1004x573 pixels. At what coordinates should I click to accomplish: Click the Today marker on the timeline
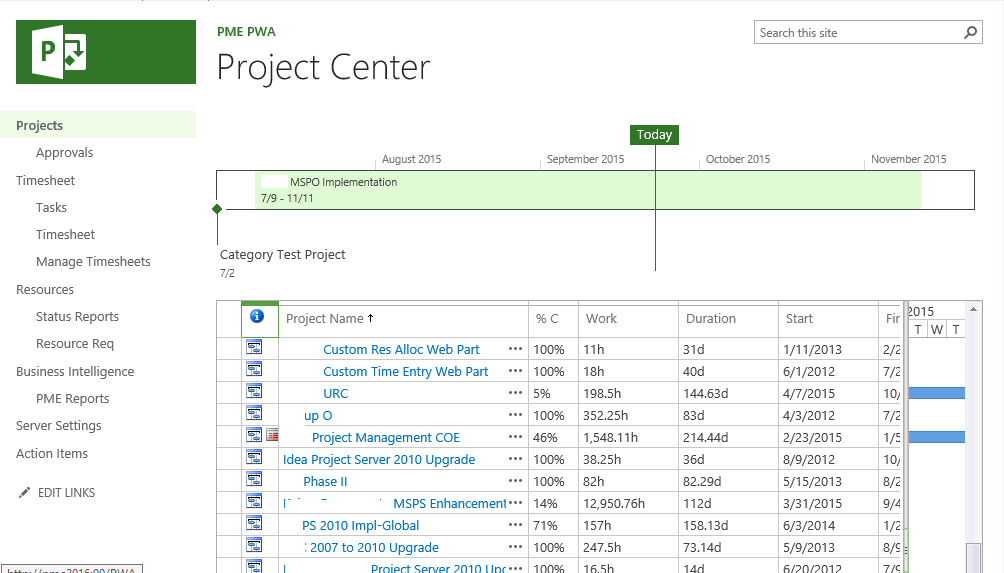[x=654, y=134]
